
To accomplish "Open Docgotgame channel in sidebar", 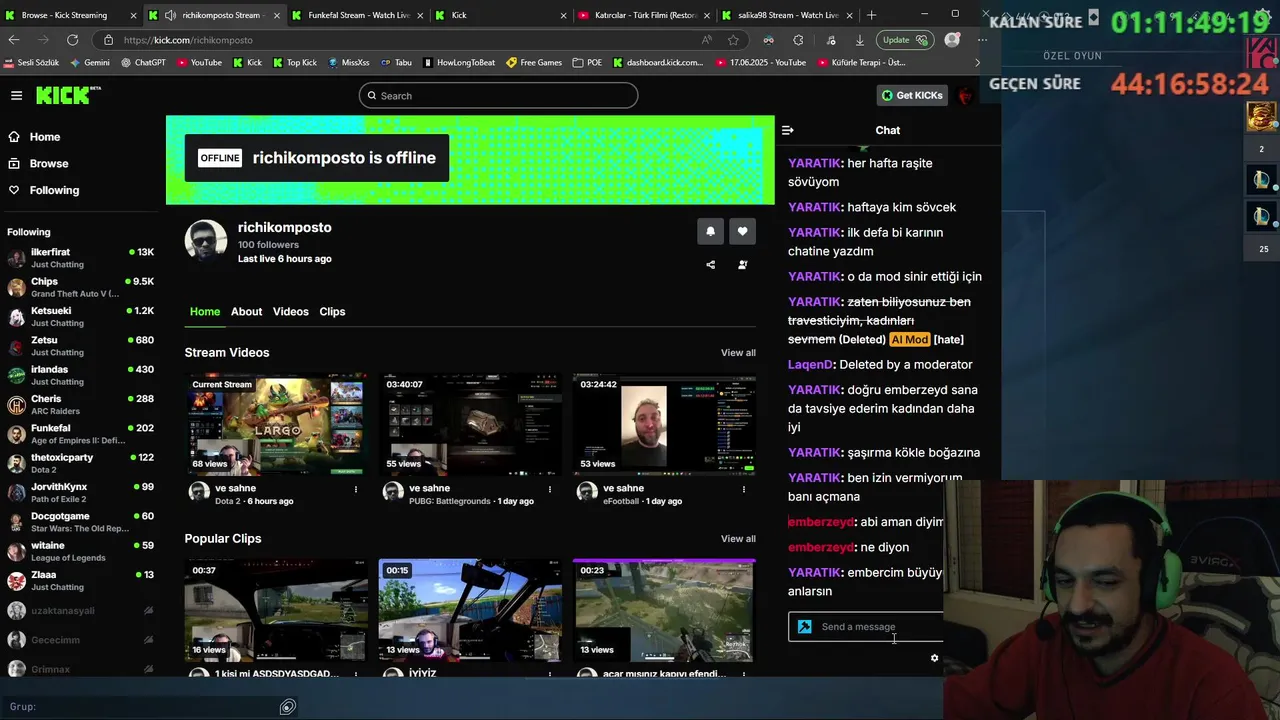I will pyautogui.click(x=81, y=522).
